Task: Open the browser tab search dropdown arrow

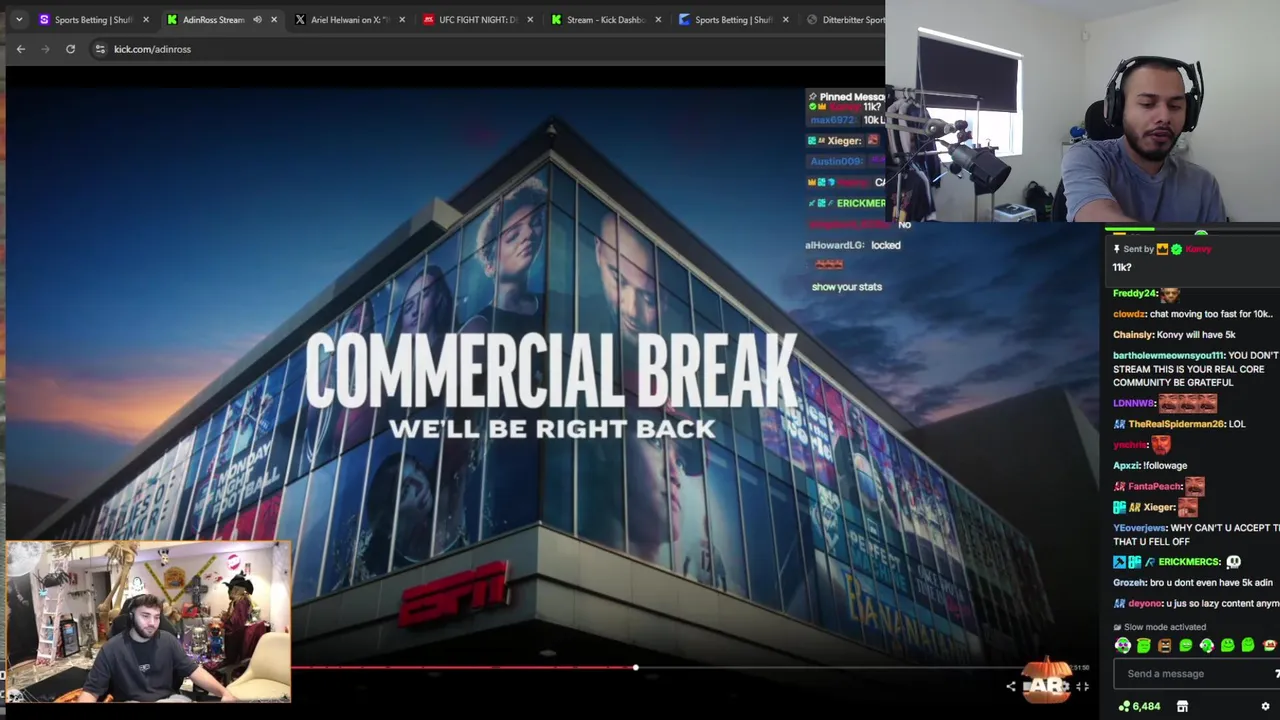Action: point(18,19)
